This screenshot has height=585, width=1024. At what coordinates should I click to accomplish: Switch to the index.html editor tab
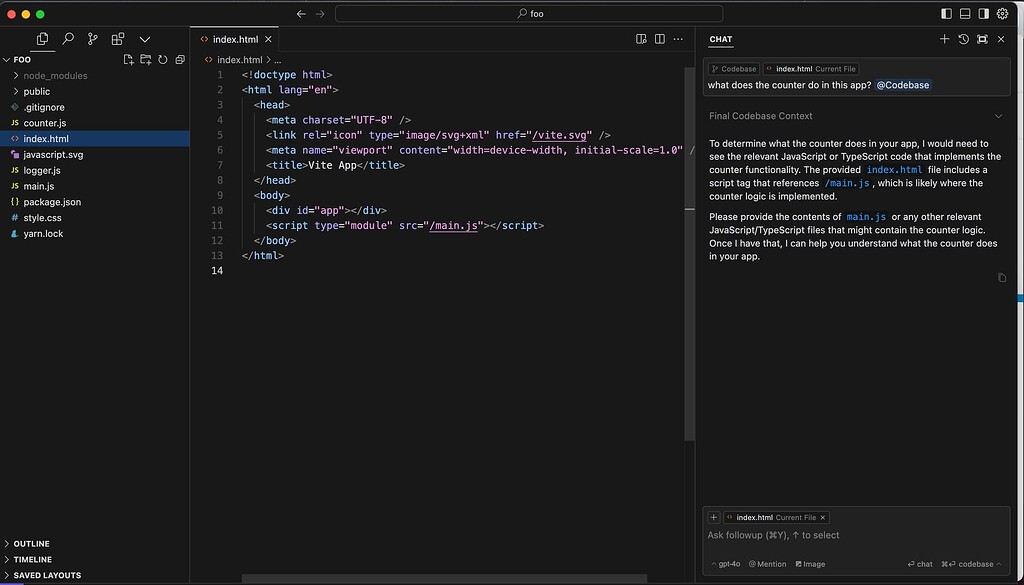(x=234, y=39)
